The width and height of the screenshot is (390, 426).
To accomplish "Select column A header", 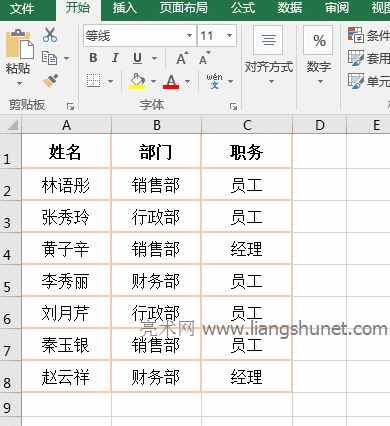I will coord(66,125).
